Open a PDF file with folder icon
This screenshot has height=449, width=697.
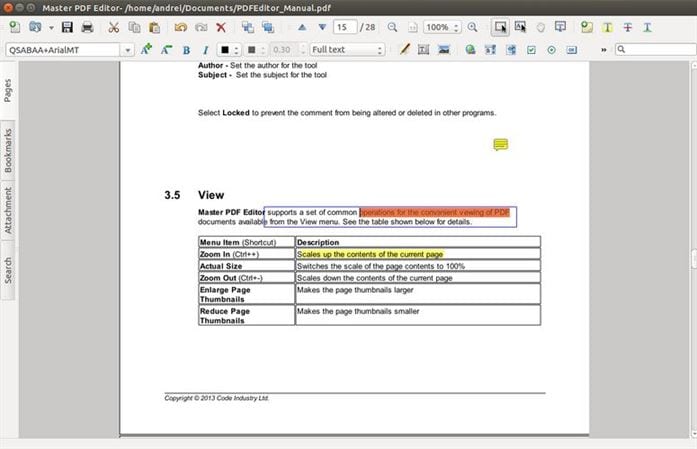[x=35, y=27]
